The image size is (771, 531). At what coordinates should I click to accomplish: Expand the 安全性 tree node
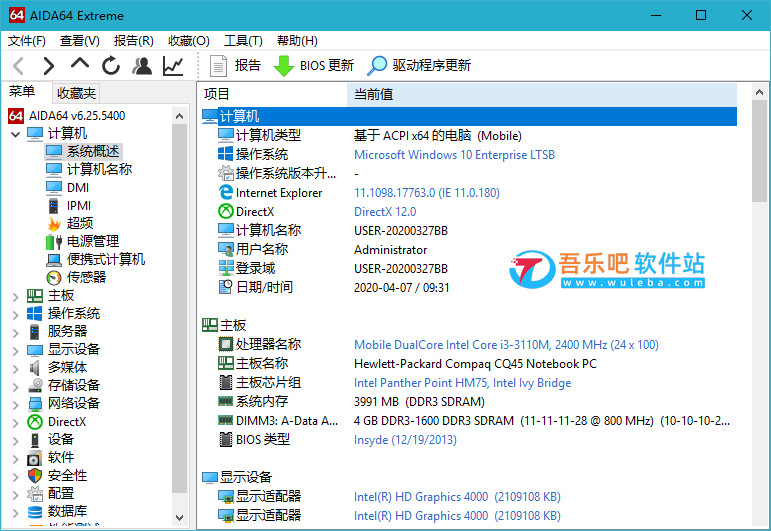[x=15, y=476]
